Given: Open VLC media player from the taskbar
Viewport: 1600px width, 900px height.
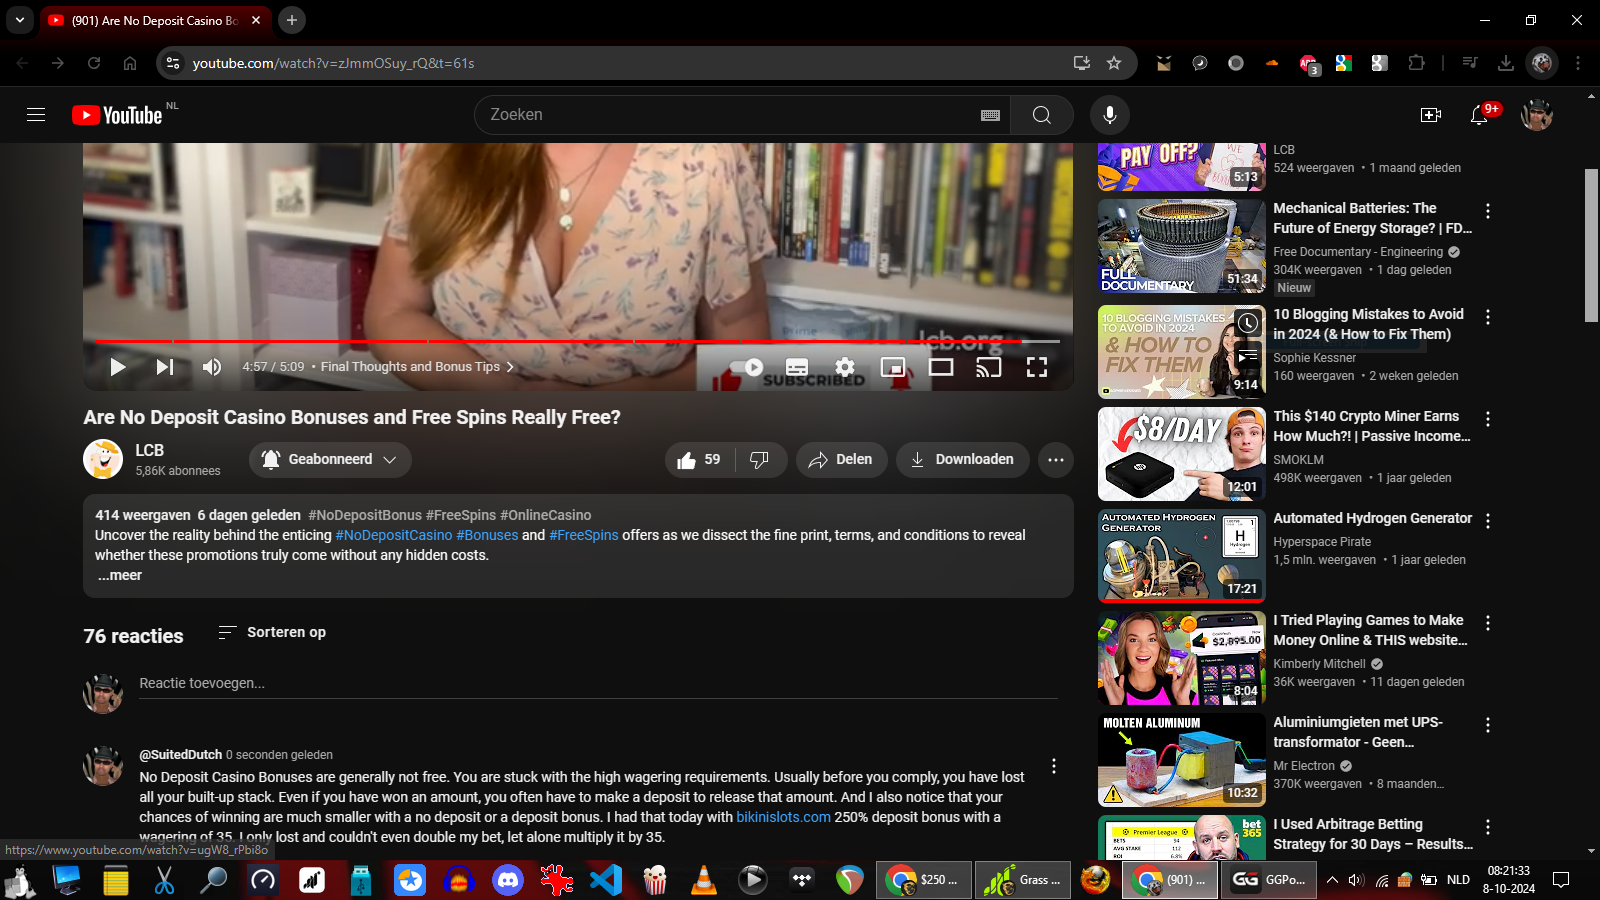Looking at the screenshot, I should [x=704, y=880].
